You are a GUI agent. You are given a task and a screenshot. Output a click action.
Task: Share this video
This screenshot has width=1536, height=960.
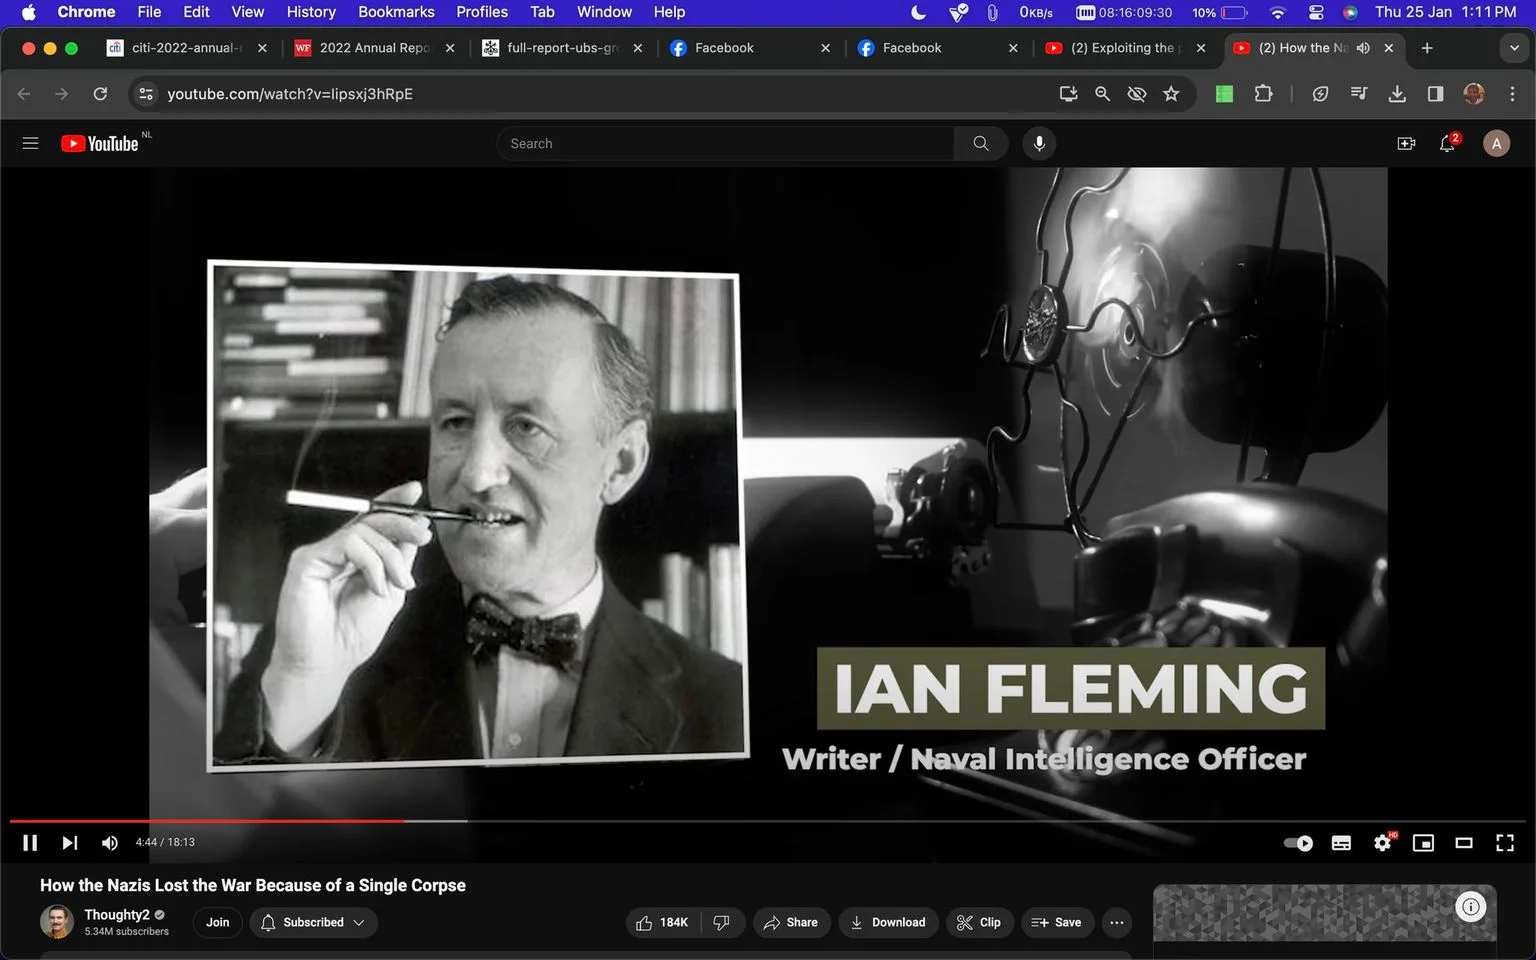(790, 922)
